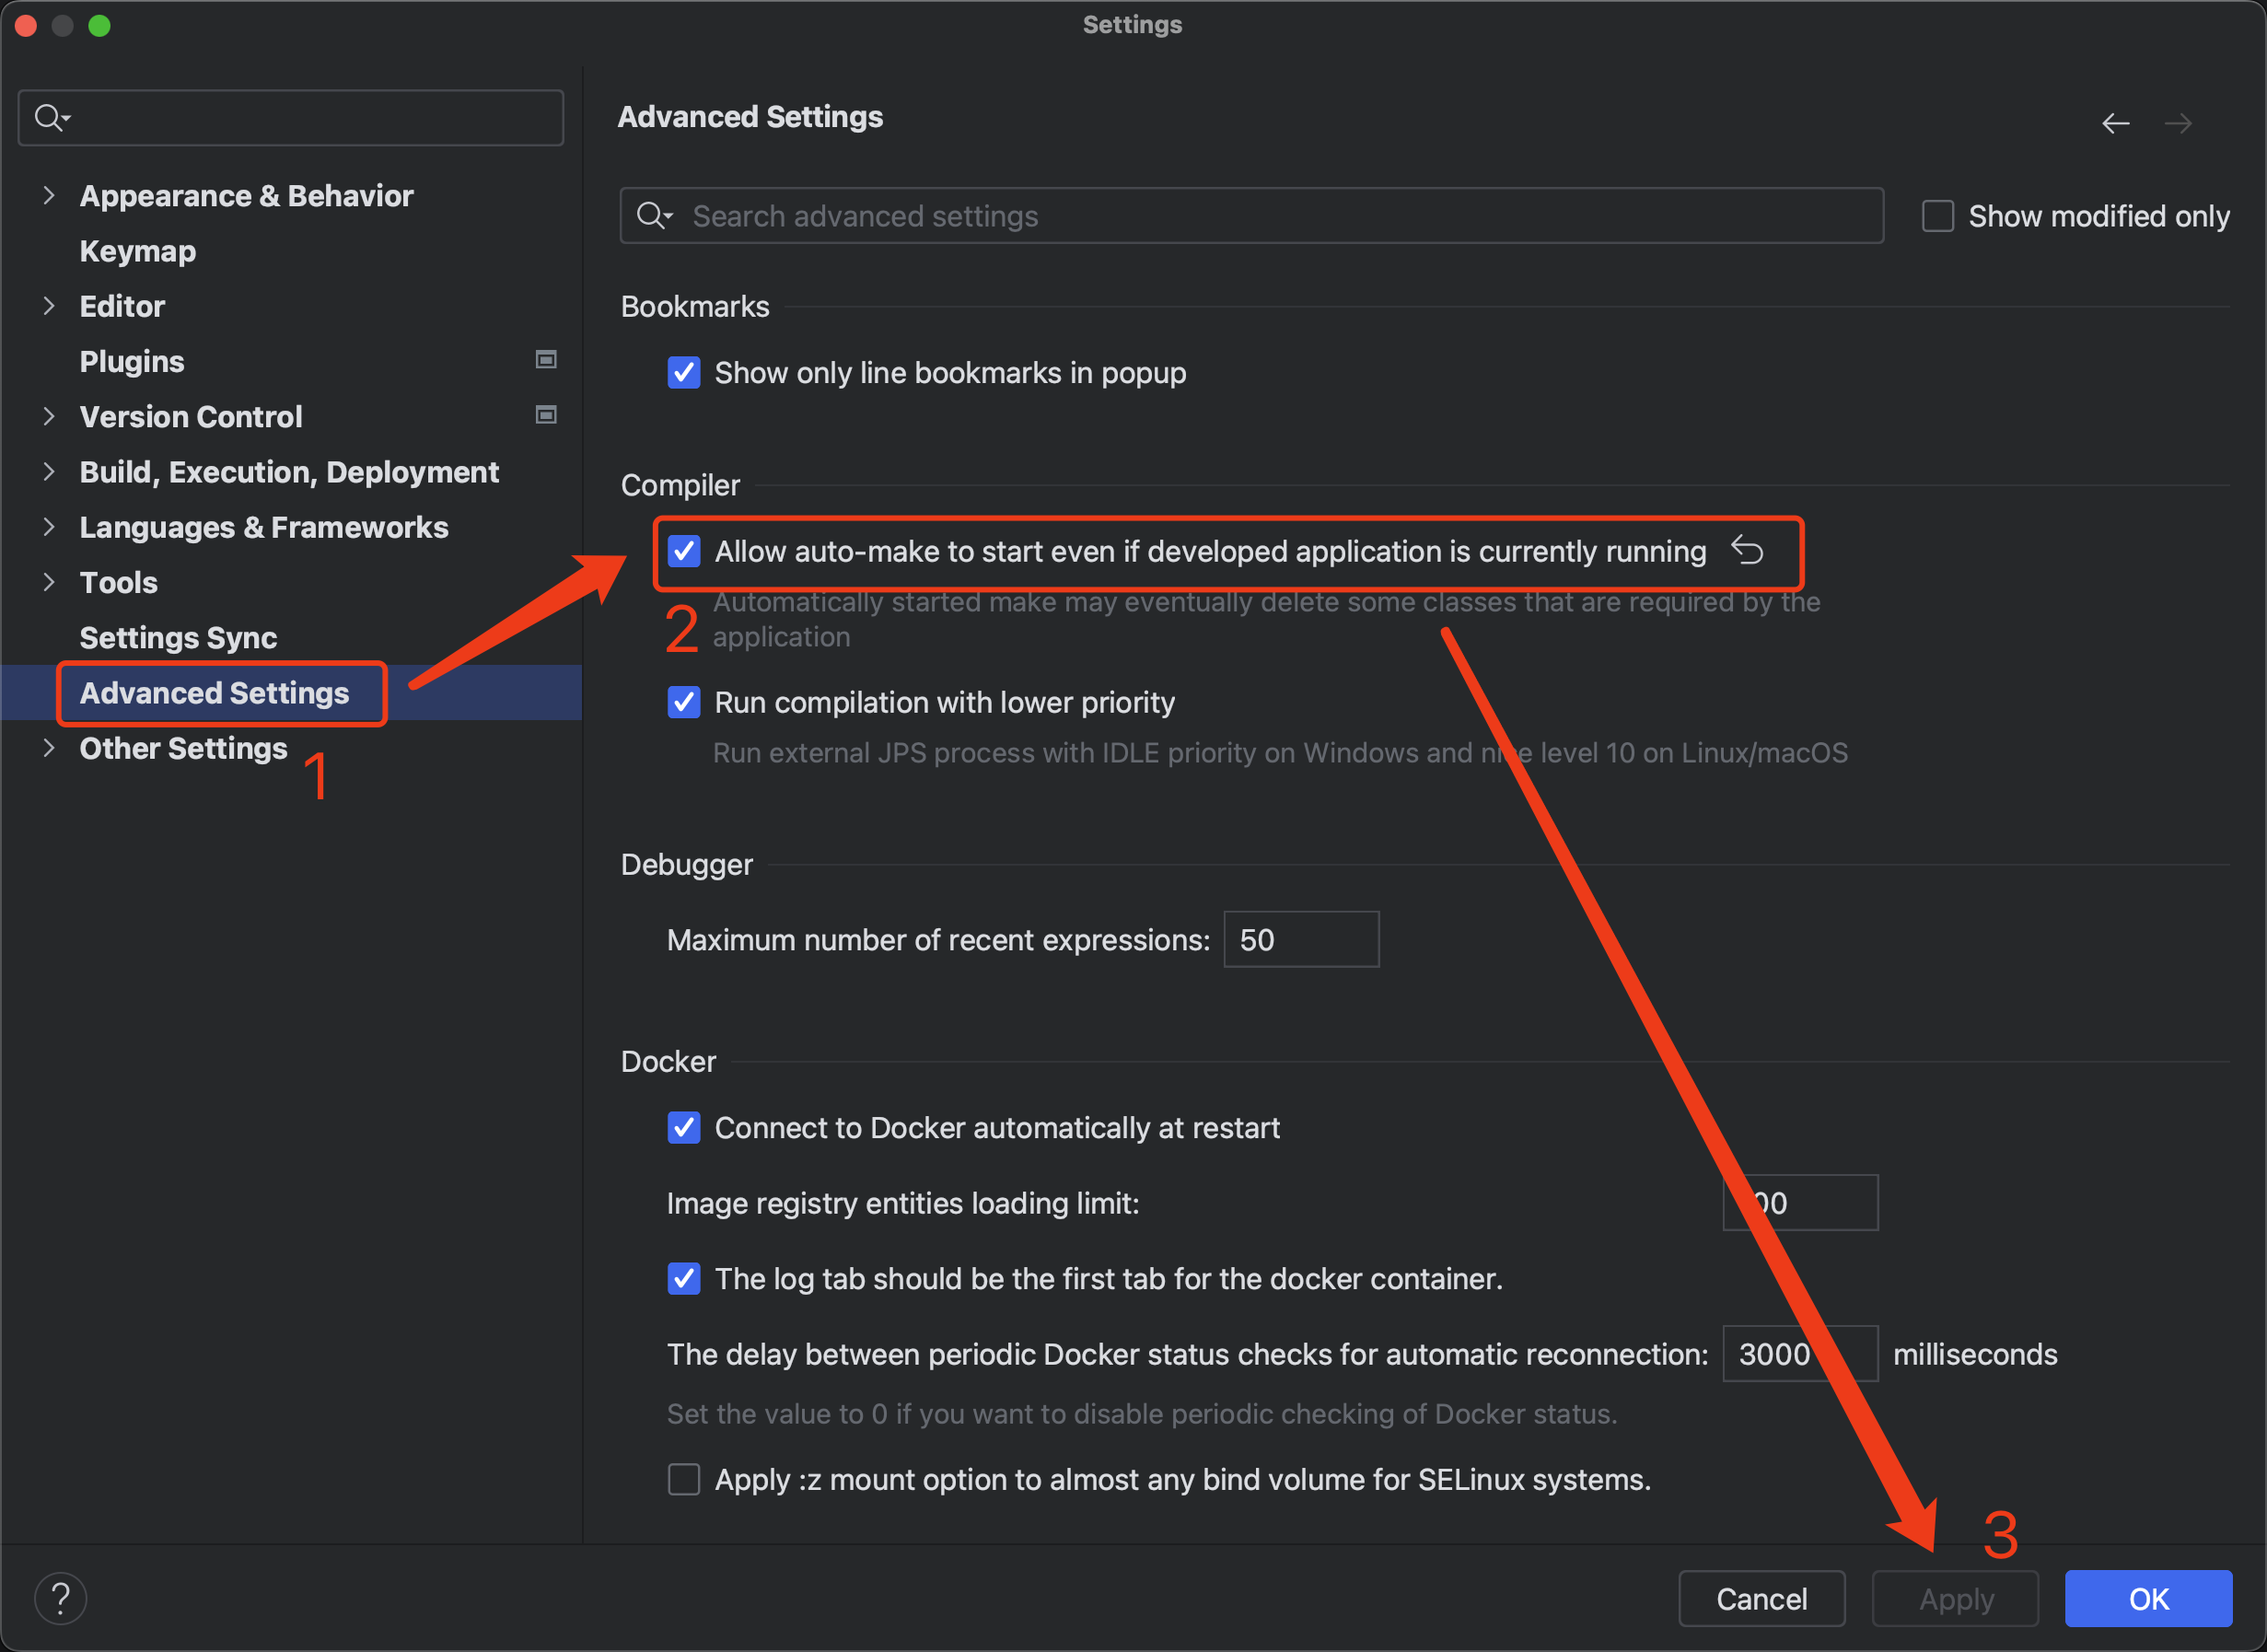2267x1652 pixels.
Task: Open help via the question mark icon
Action: click(x=61, y=1598)
